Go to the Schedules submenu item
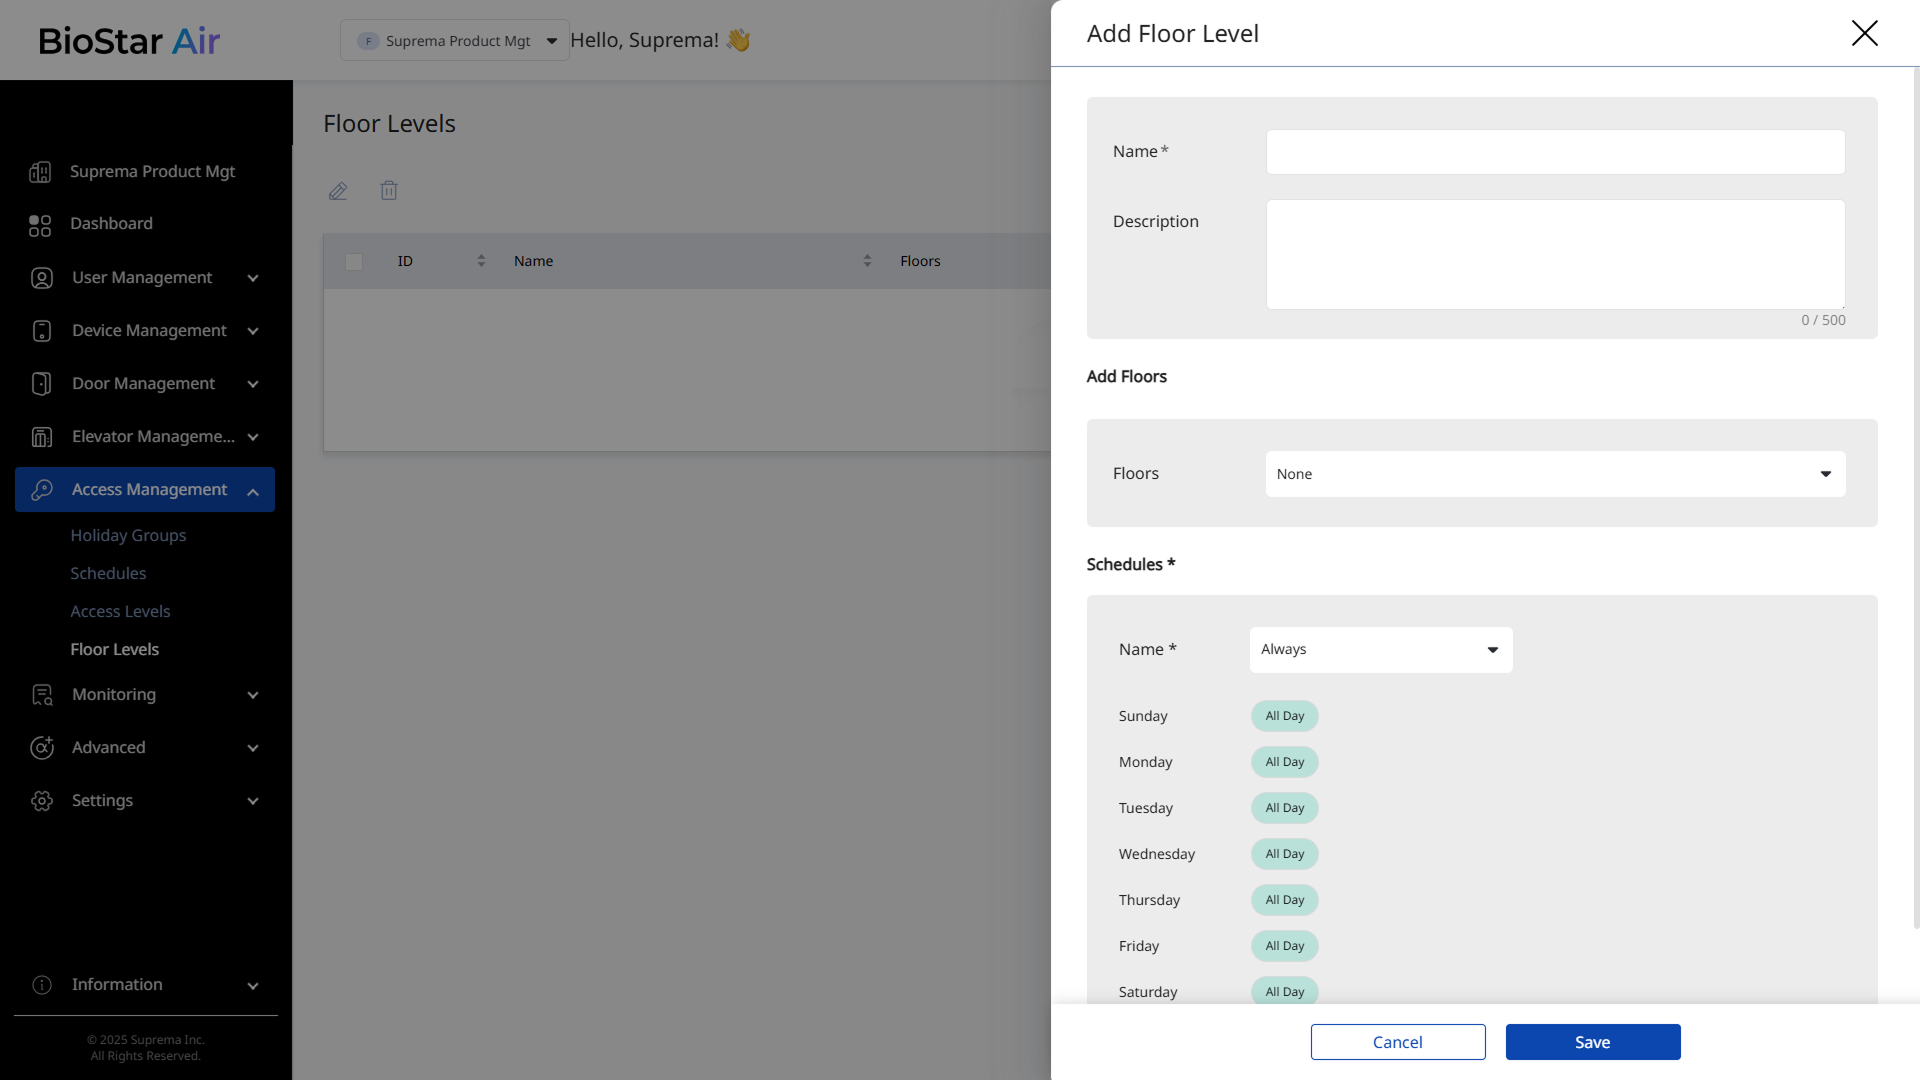The image size is (1920, 1080). tap(108, 574)
